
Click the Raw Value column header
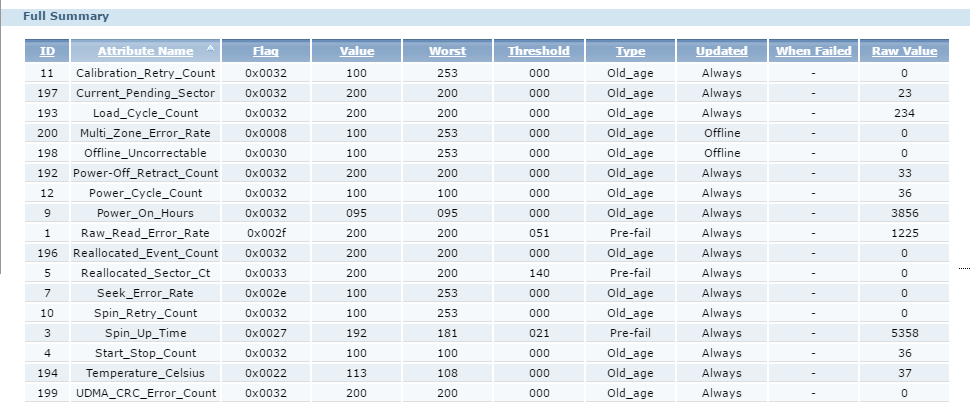click(x=903, y=51)
